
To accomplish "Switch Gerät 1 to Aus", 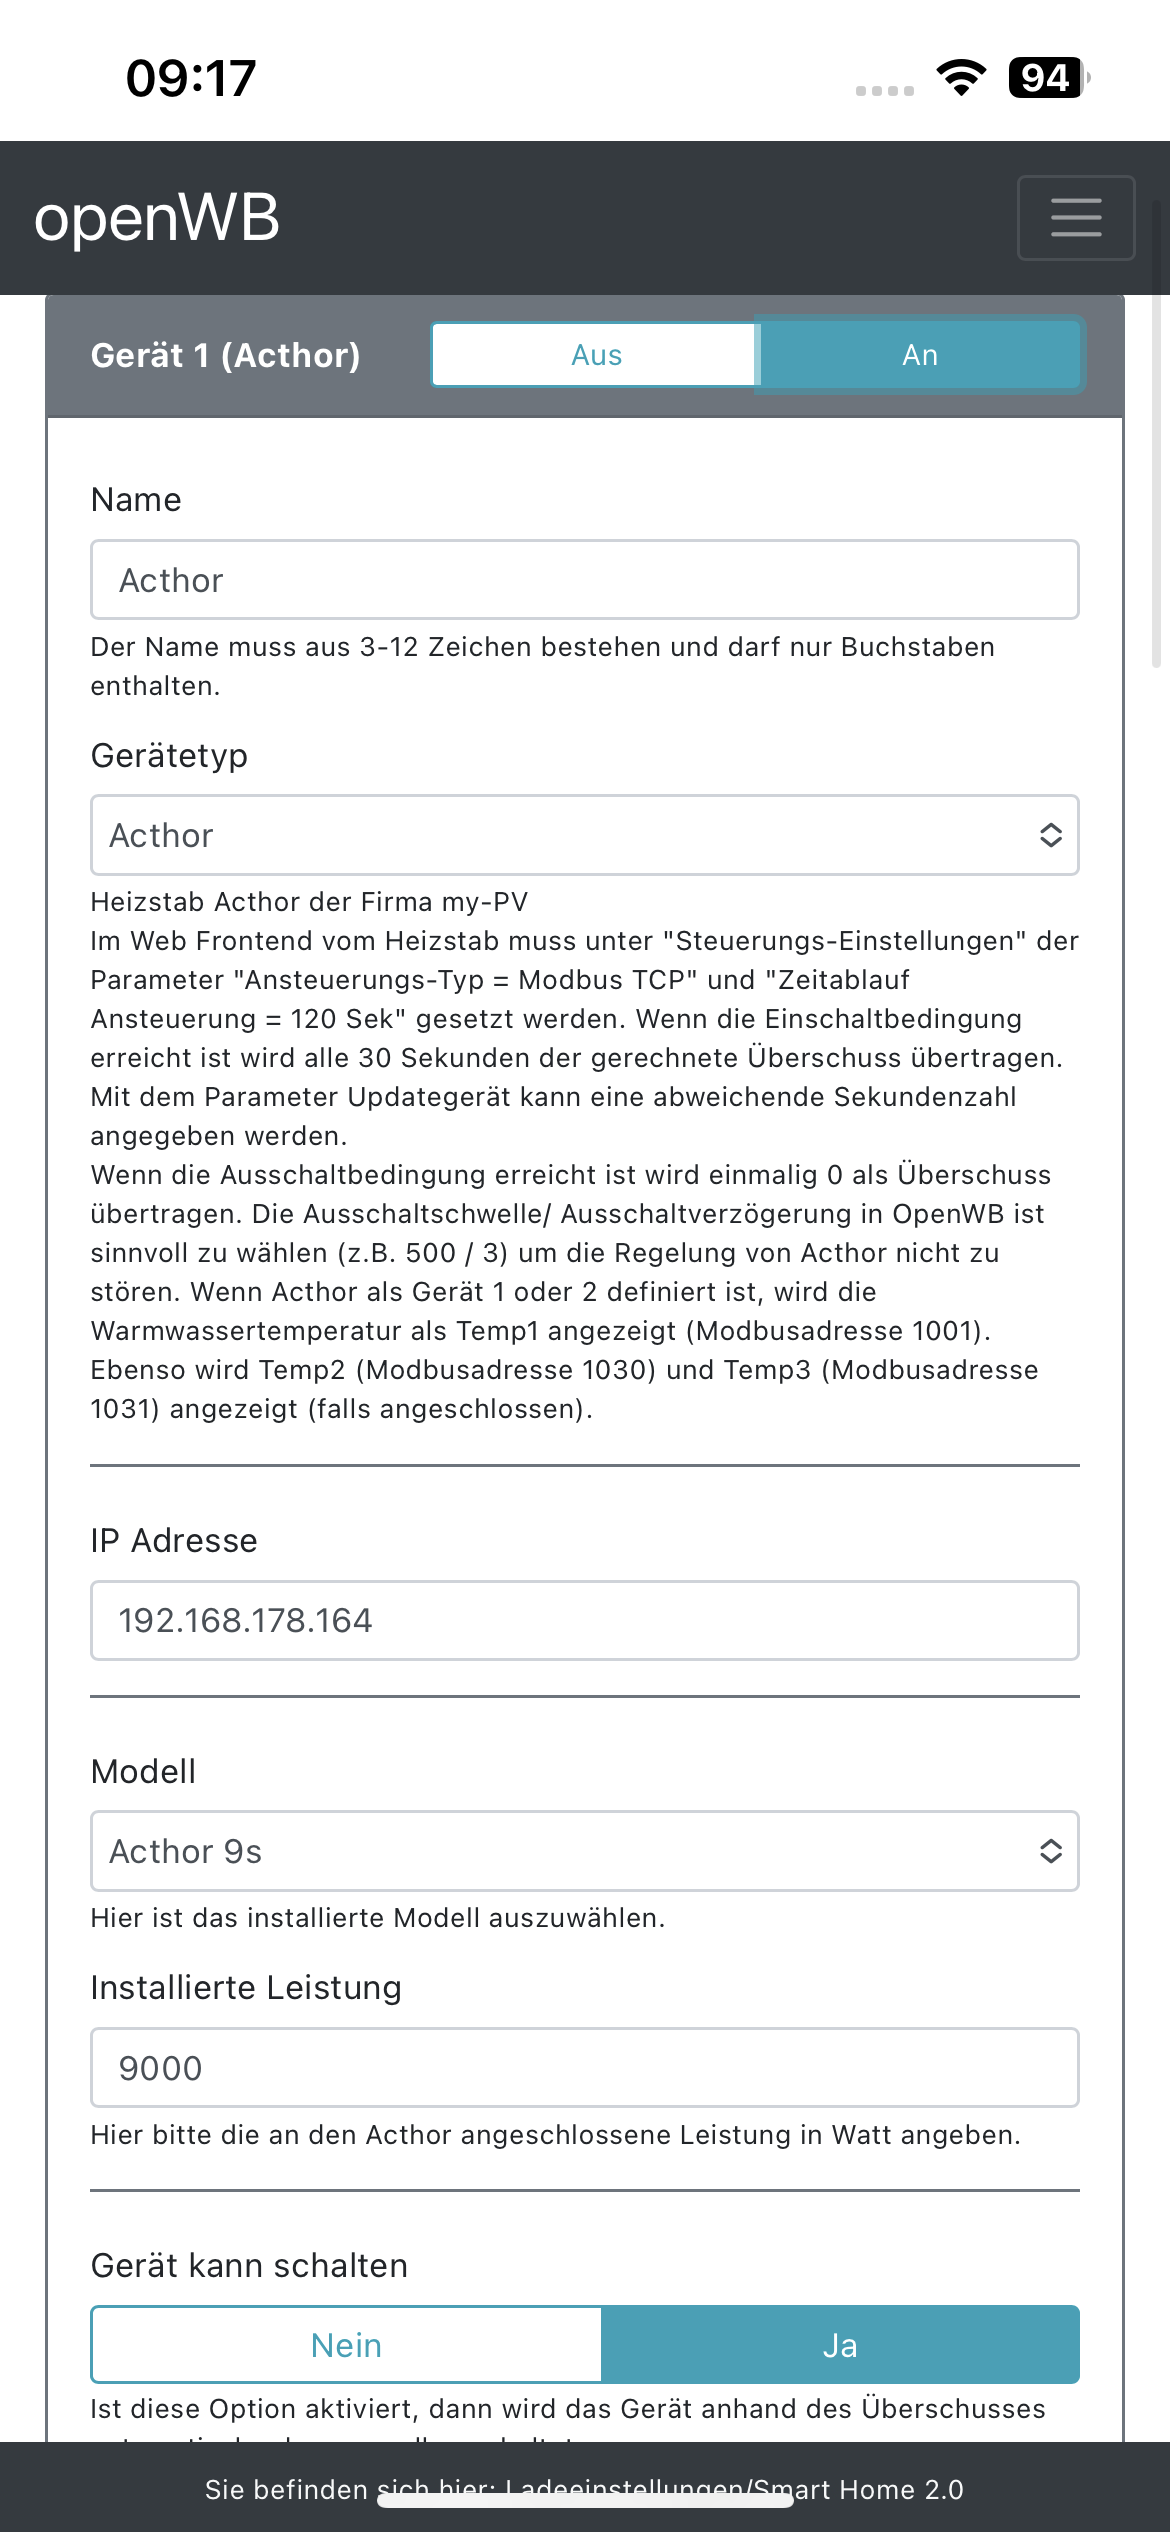I will 596,355.
